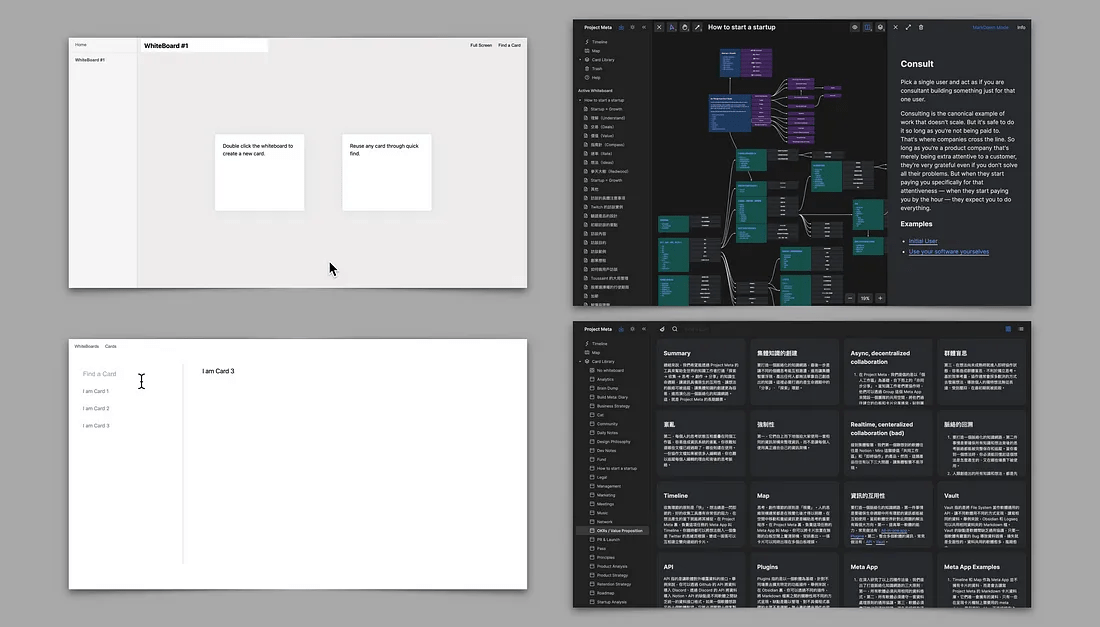The width and height of the screenshot is (1100, 627).
Task: Expand Card Library in the top Project Meta sidebar
Action: click(580, 60)
